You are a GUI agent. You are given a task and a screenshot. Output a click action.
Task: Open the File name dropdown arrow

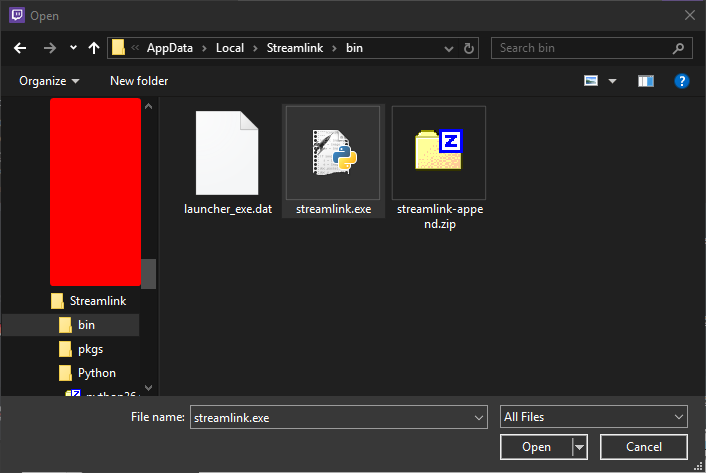[479, 418]
